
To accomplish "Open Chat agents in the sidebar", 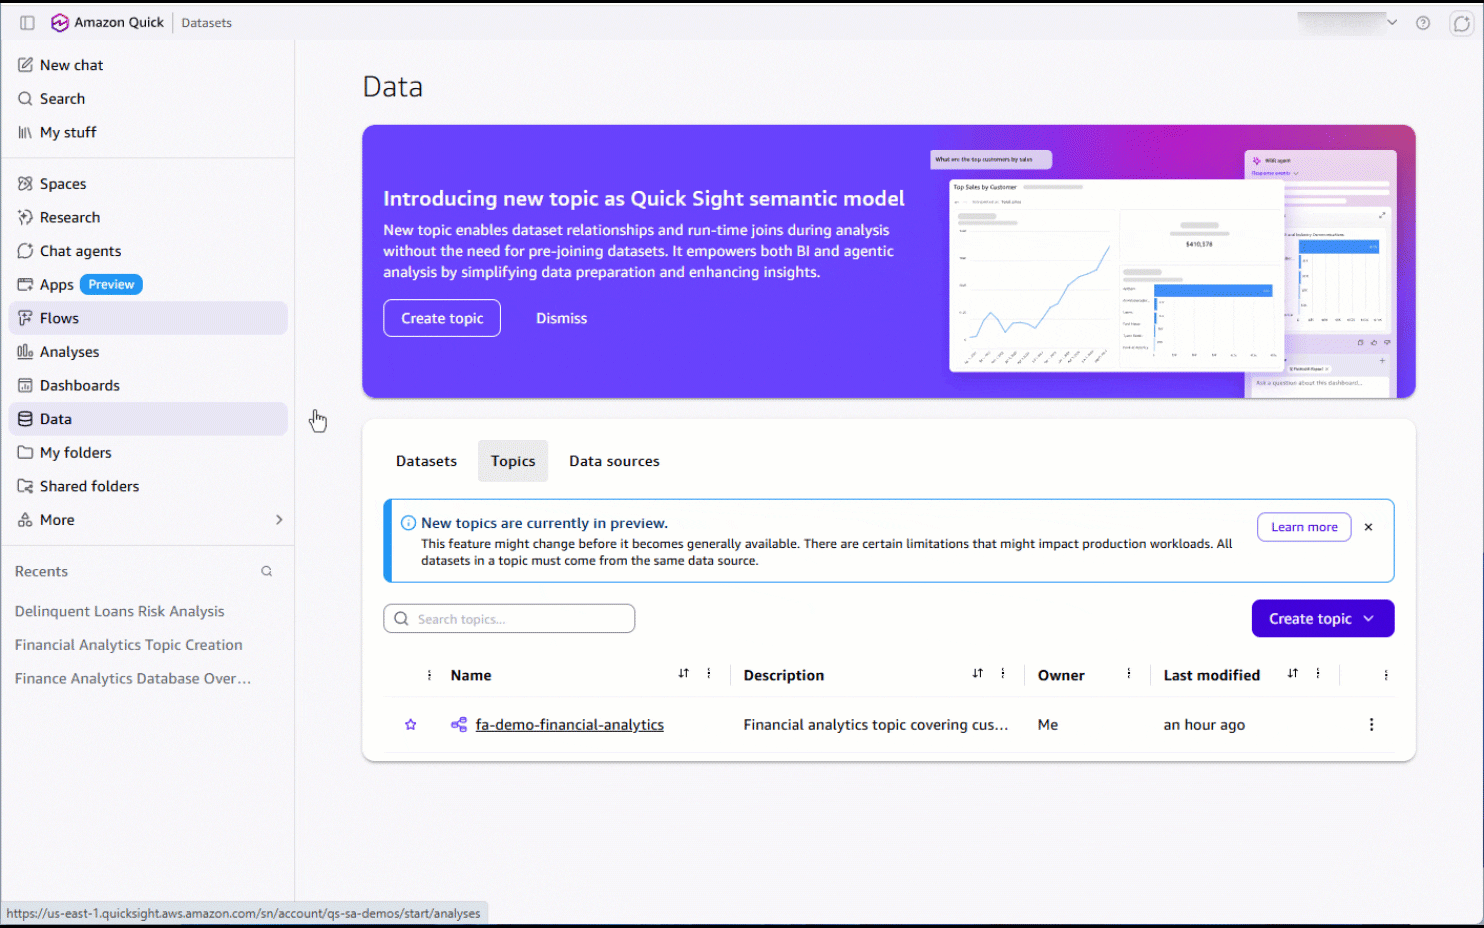I will [x=148, y=251].
